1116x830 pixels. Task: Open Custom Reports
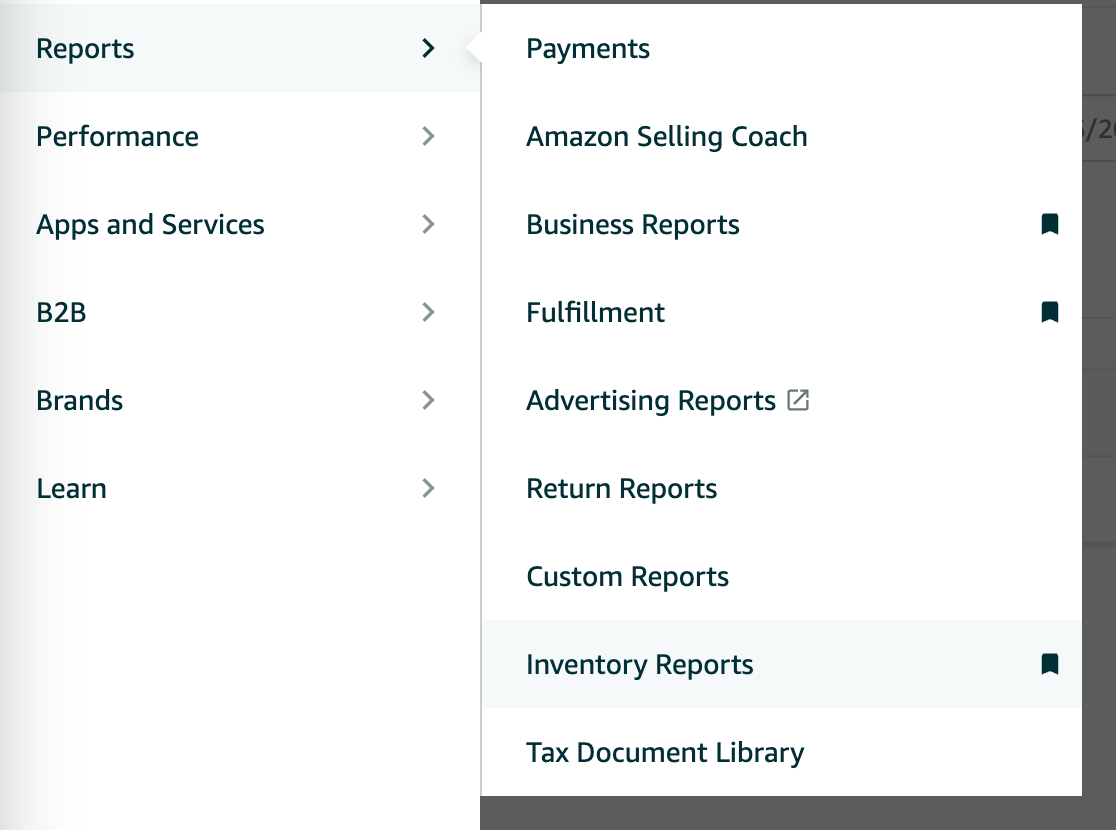[781, 576]
